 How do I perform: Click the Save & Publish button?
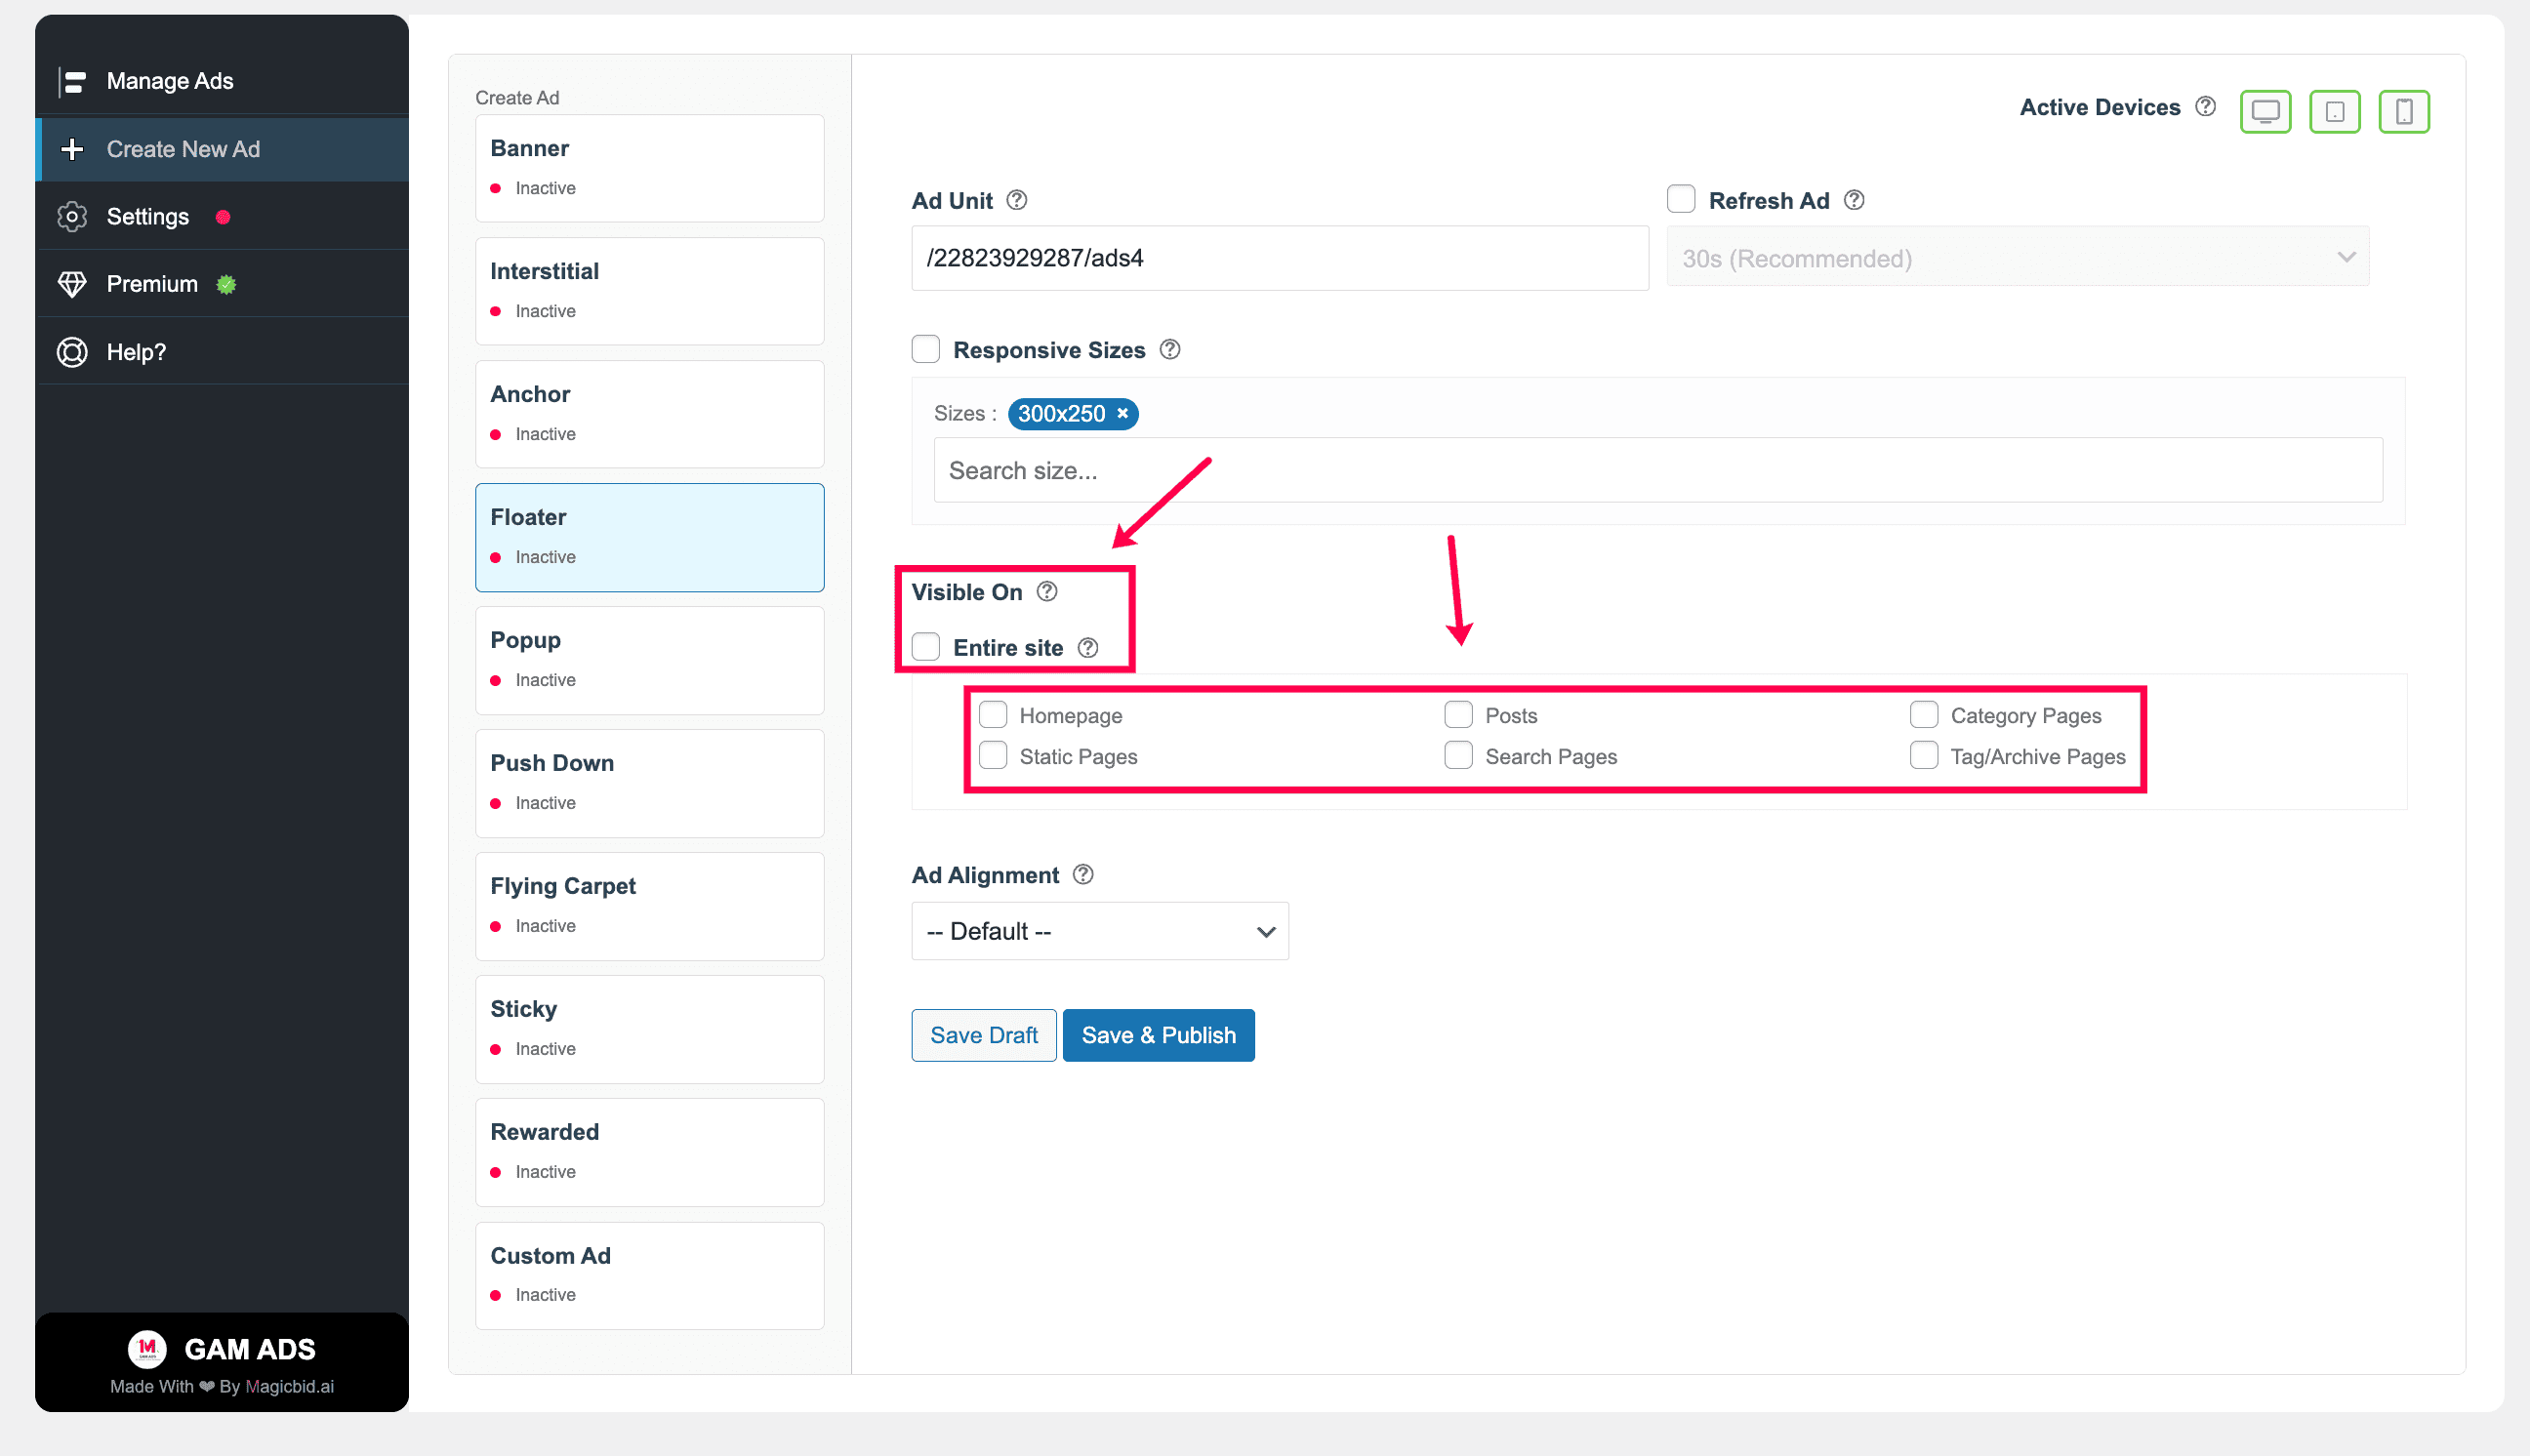pos(1158,1035)
